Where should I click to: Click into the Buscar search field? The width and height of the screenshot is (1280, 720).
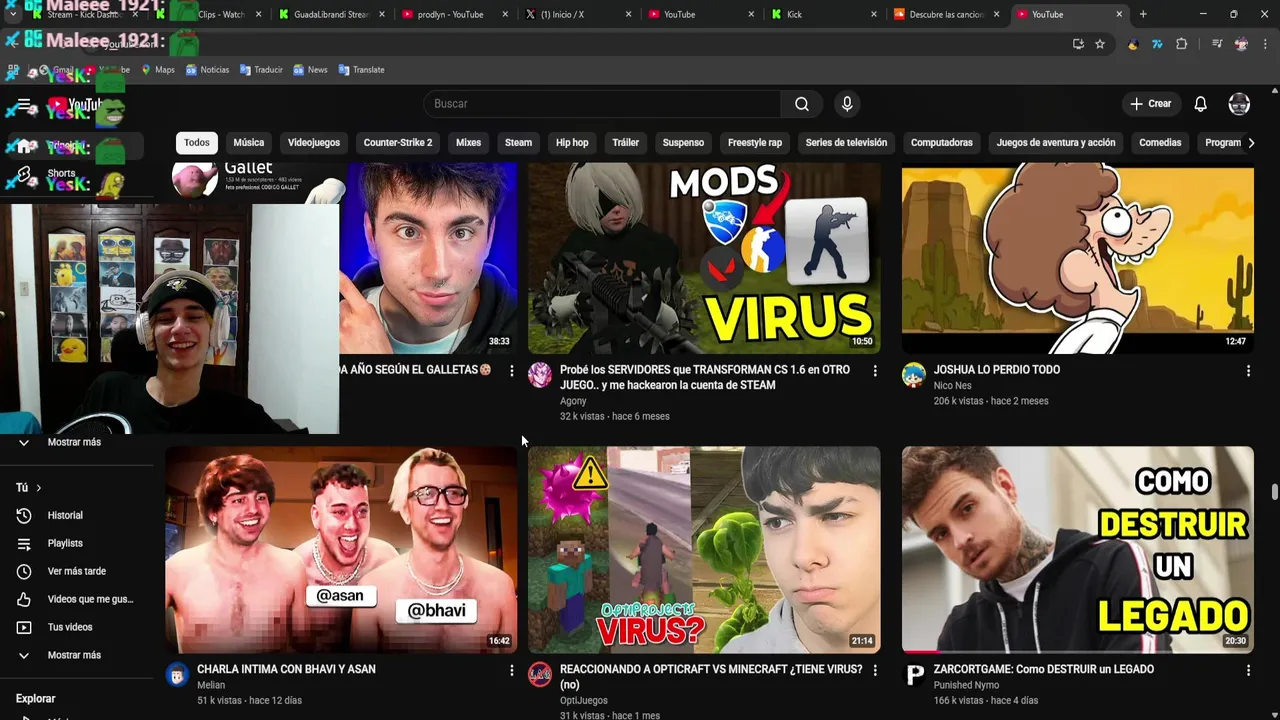603,104
